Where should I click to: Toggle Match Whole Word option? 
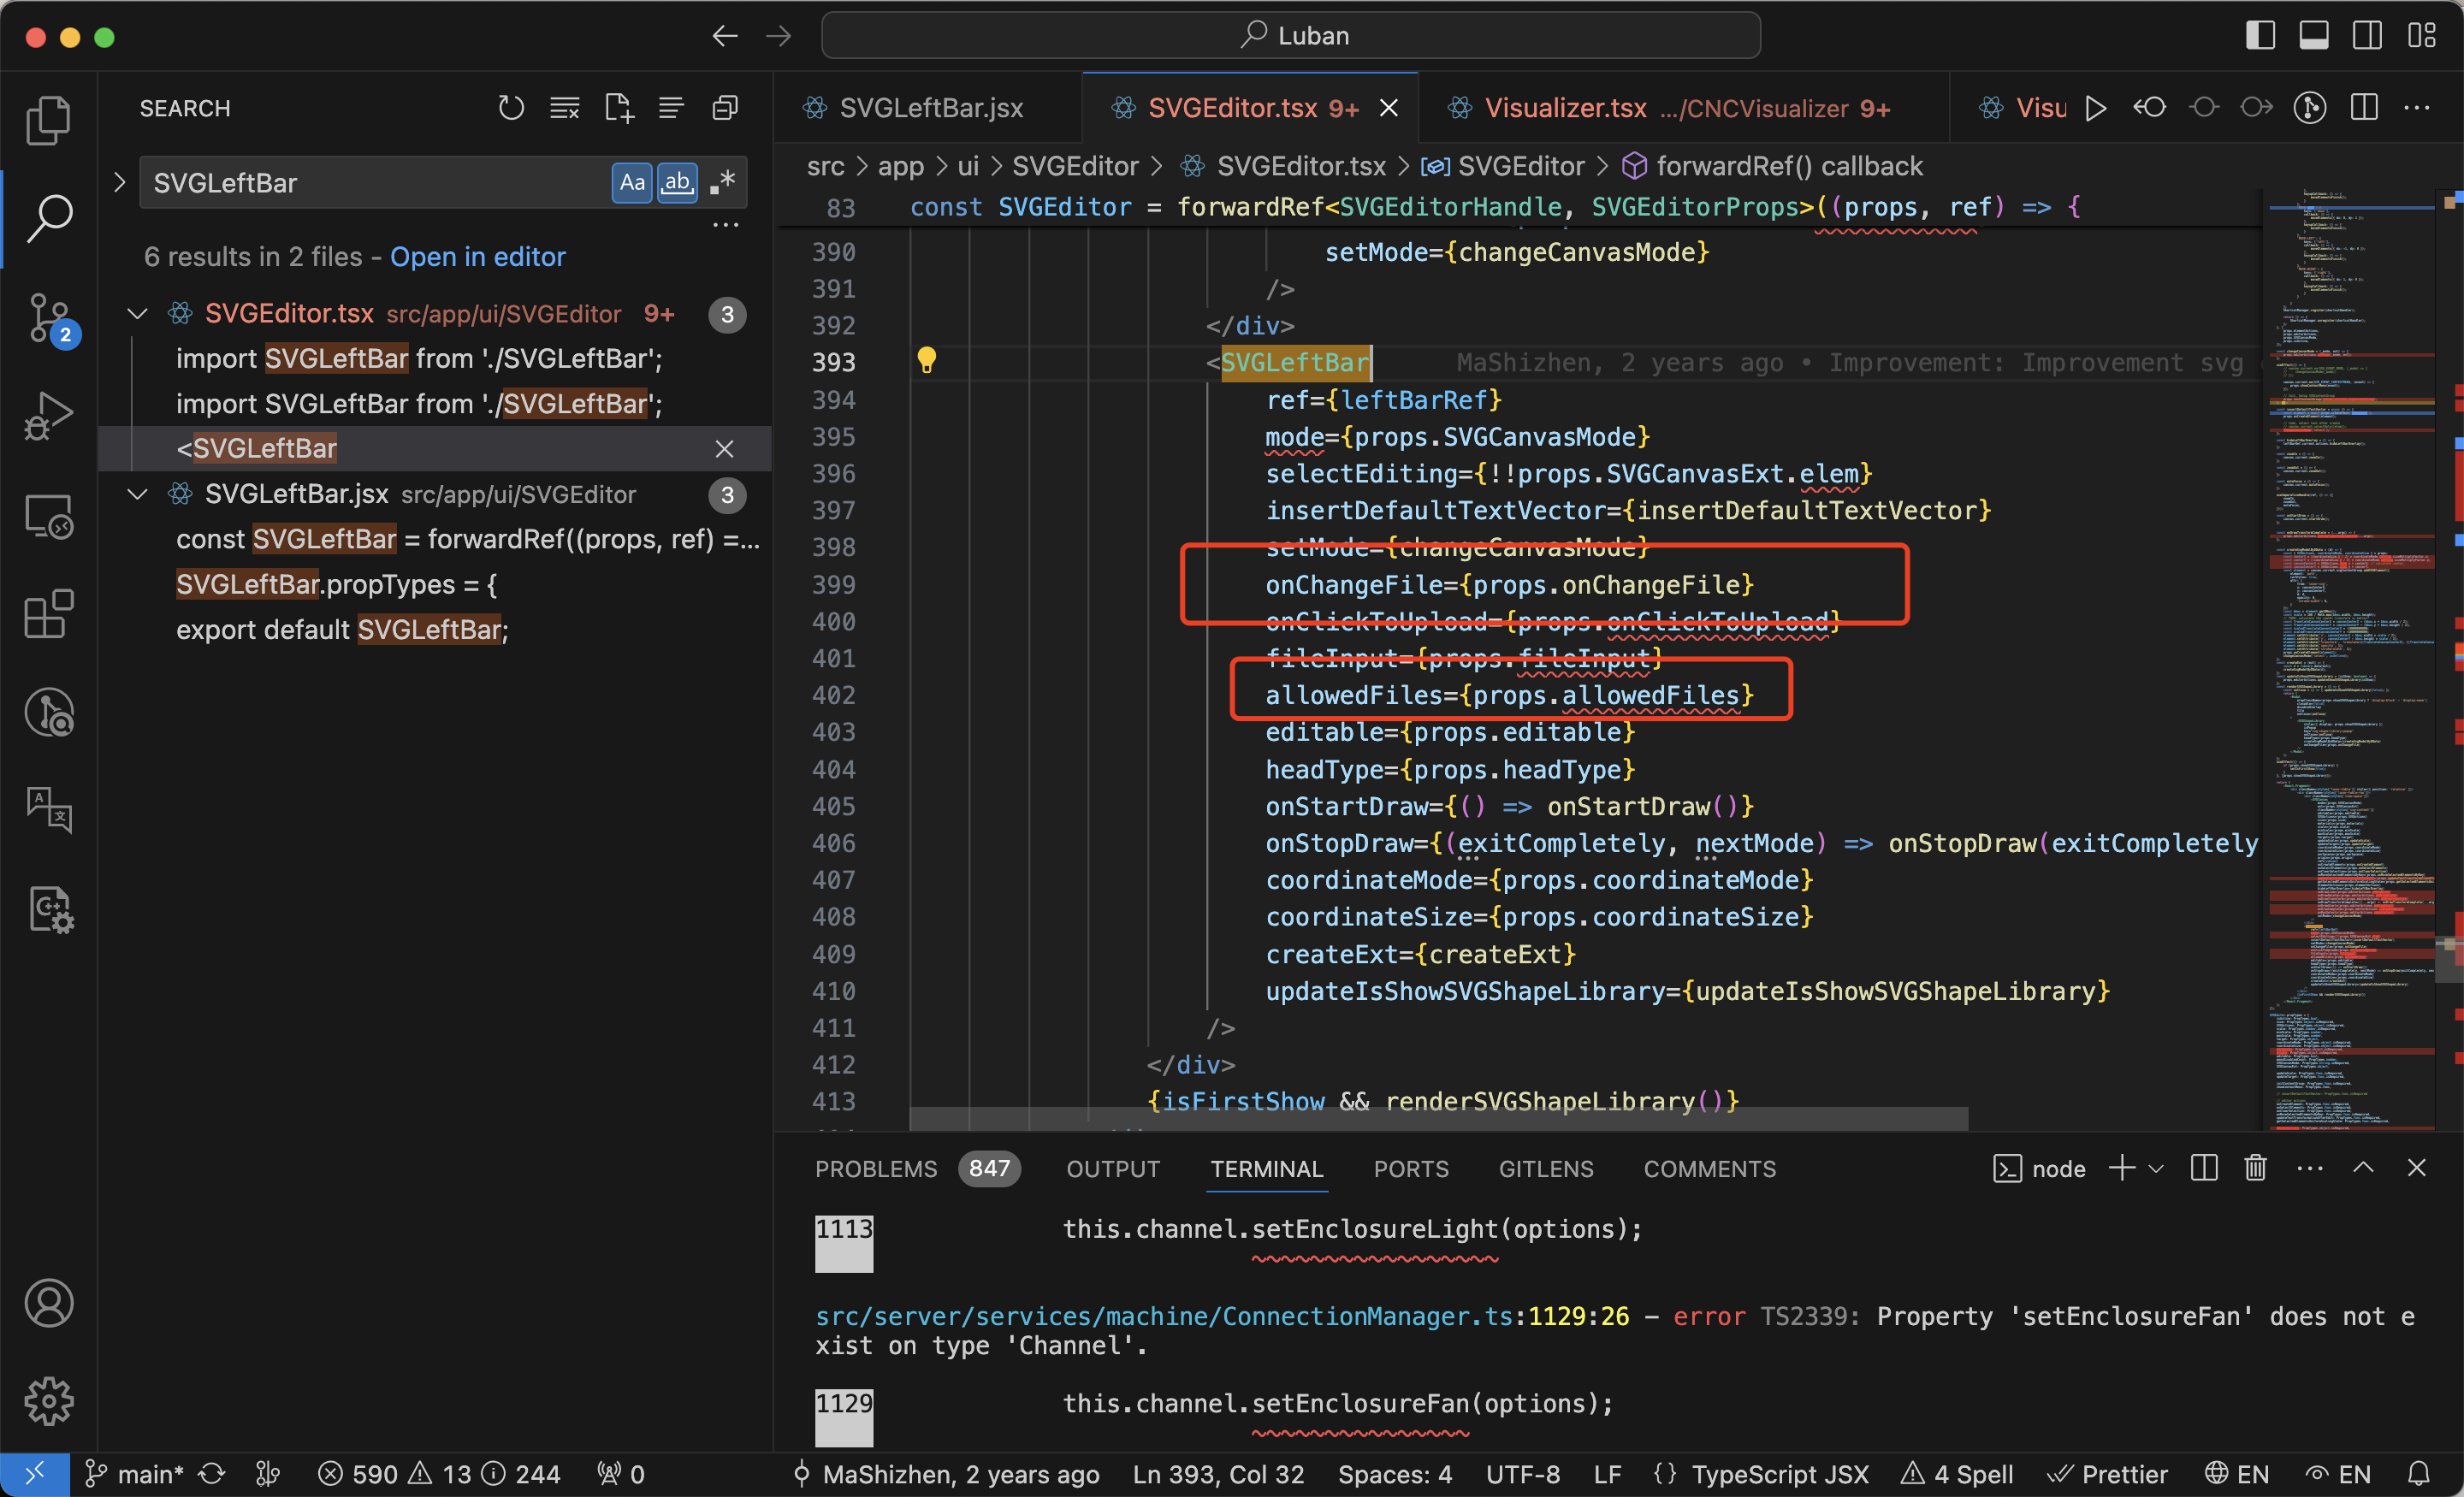point(677,182)
